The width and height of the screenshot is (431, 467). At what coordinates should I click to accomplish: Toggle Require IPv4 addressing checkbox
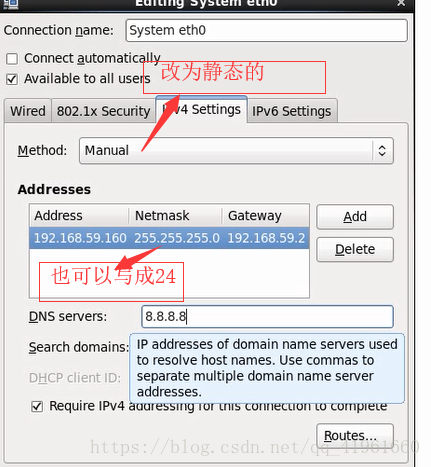tap(37, 407)
